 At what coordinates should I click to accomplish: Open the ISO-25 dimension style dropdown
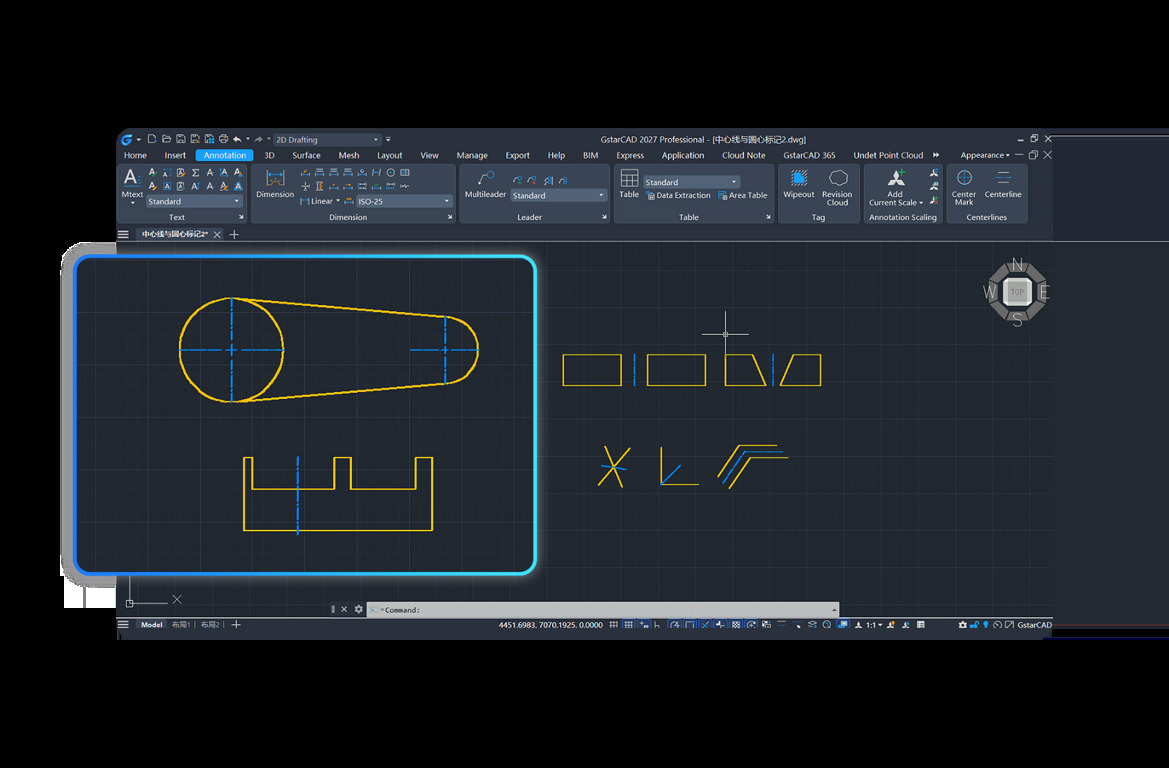pyautogui.click(x=403, y=201)
